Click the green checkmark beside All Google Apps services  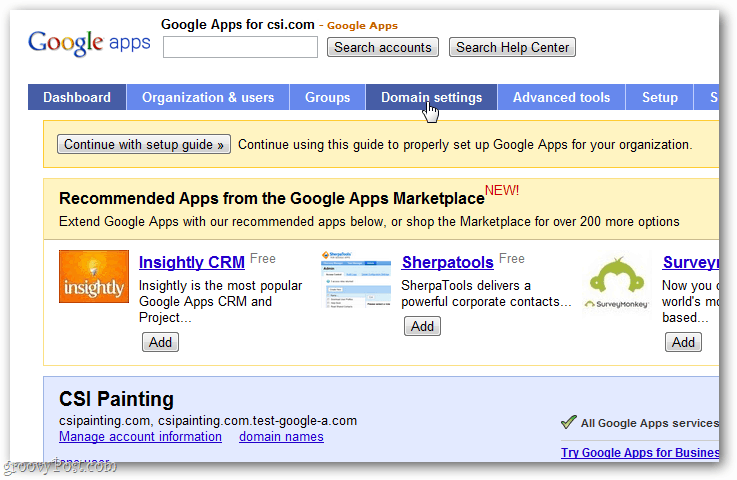click(x=569, y=422)
